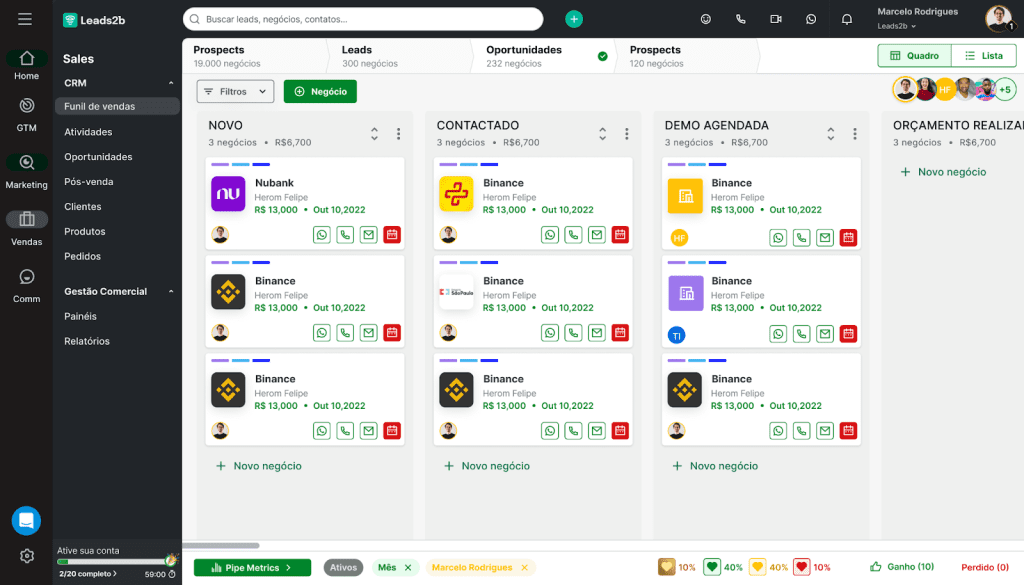Add Novo negócio in CONTACTADO column
This screenshot has height=585, width=1024.
[487, 466]
